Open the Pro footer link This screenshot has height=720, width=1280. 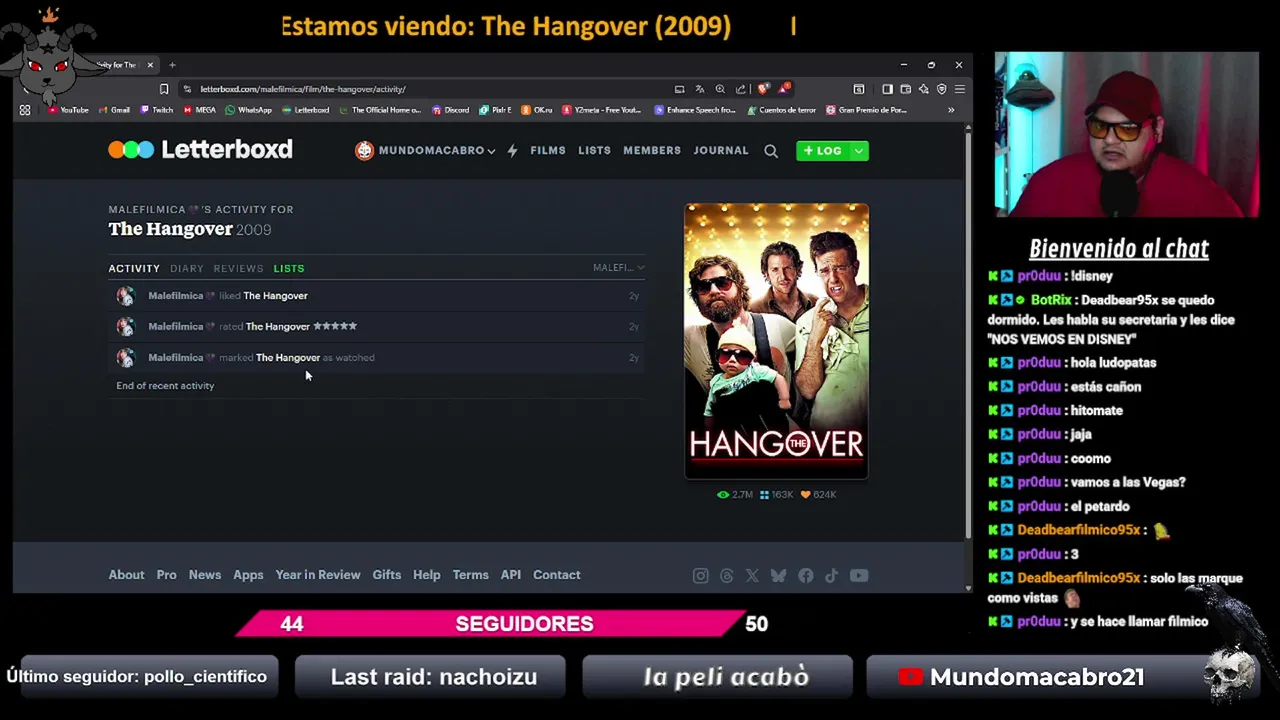tap(166, 575)
